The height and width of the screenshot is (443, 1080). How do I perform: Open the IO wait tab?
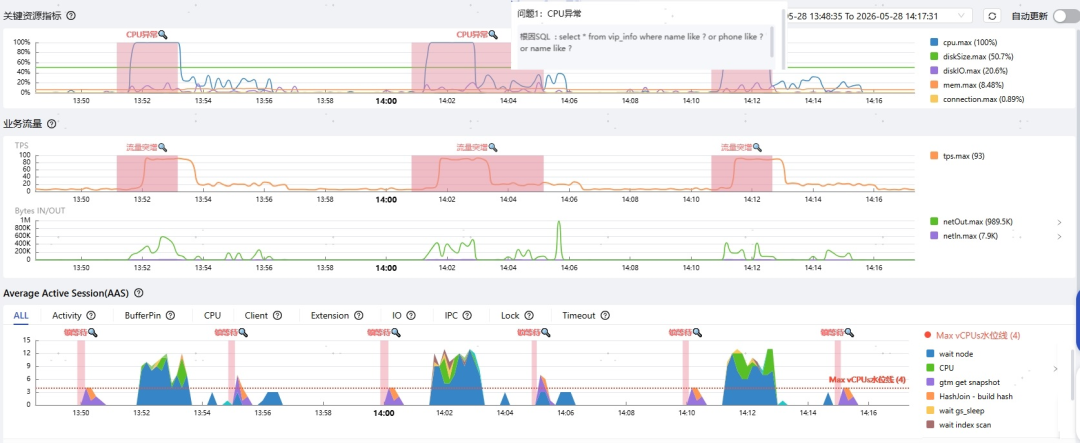(x=397, y=316)
